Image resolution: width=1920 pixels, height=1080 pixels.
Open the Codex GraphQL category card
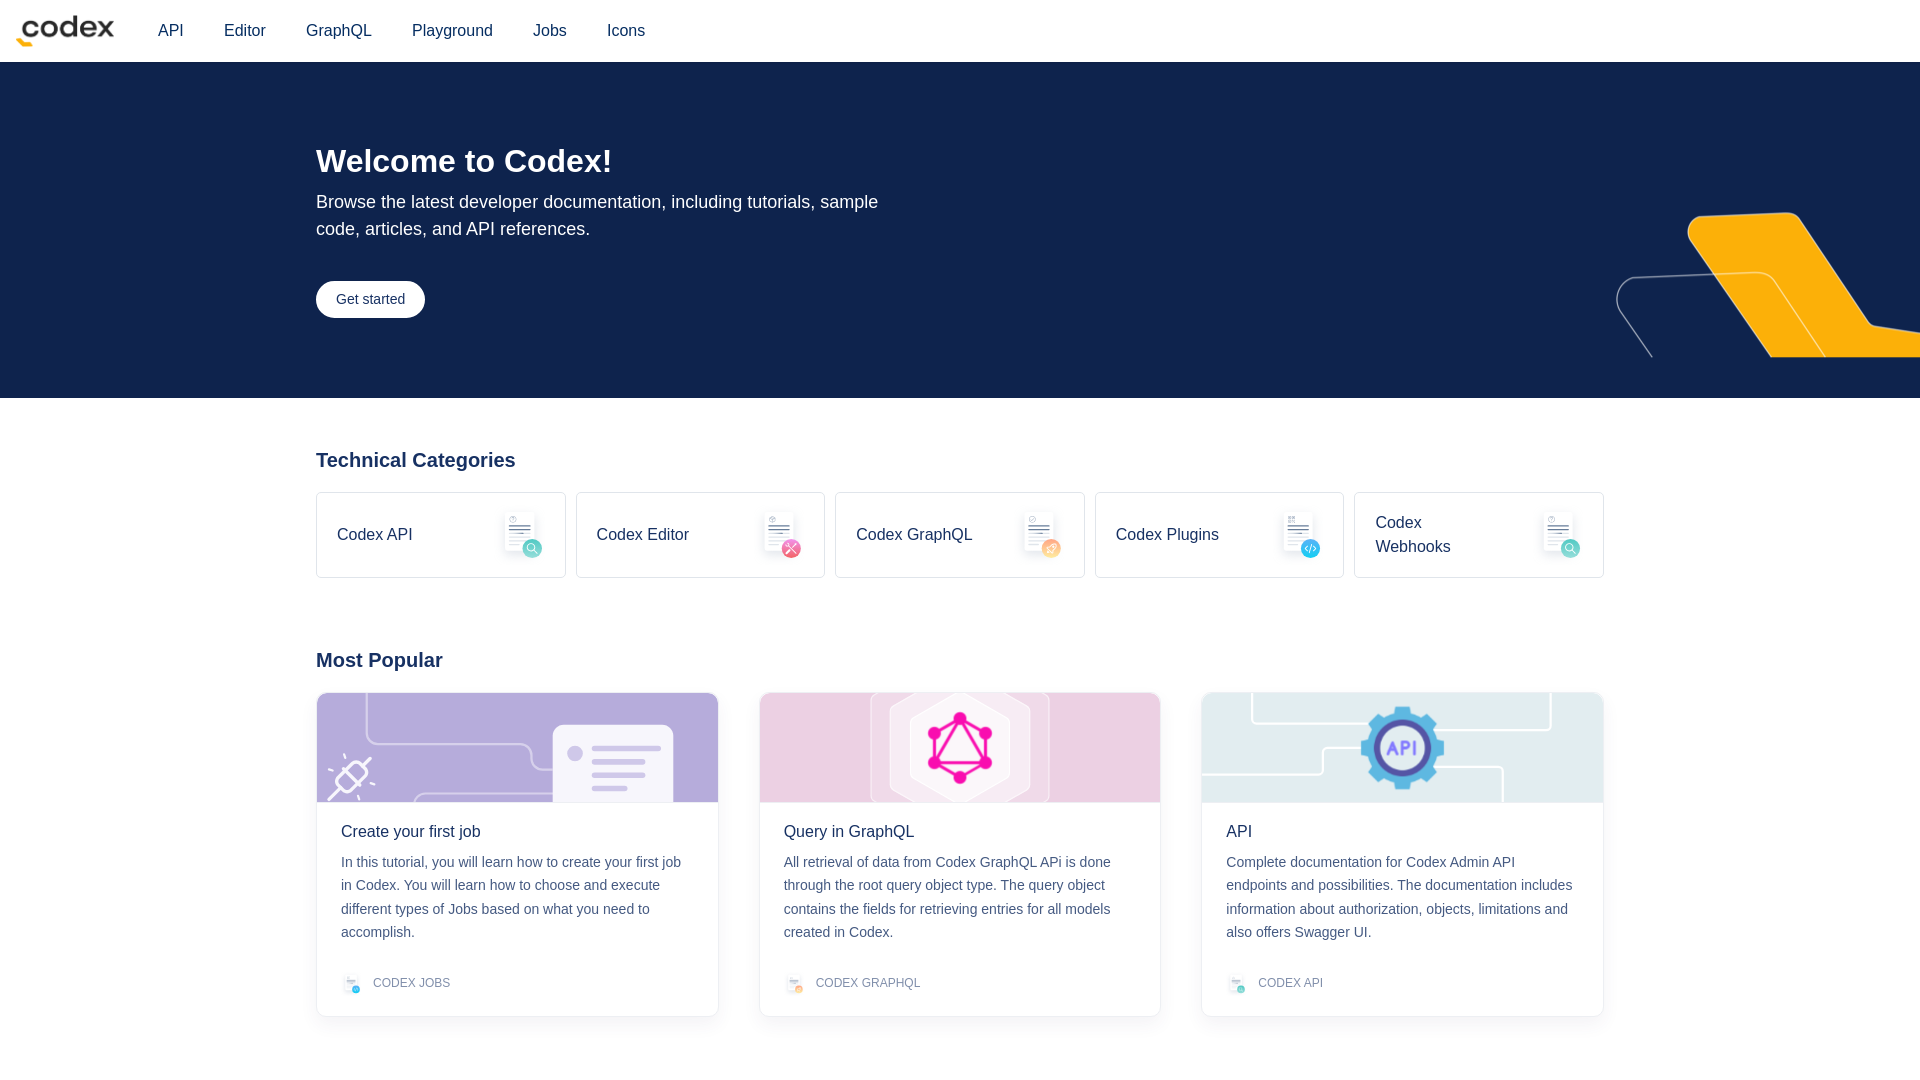pos(960,535)
